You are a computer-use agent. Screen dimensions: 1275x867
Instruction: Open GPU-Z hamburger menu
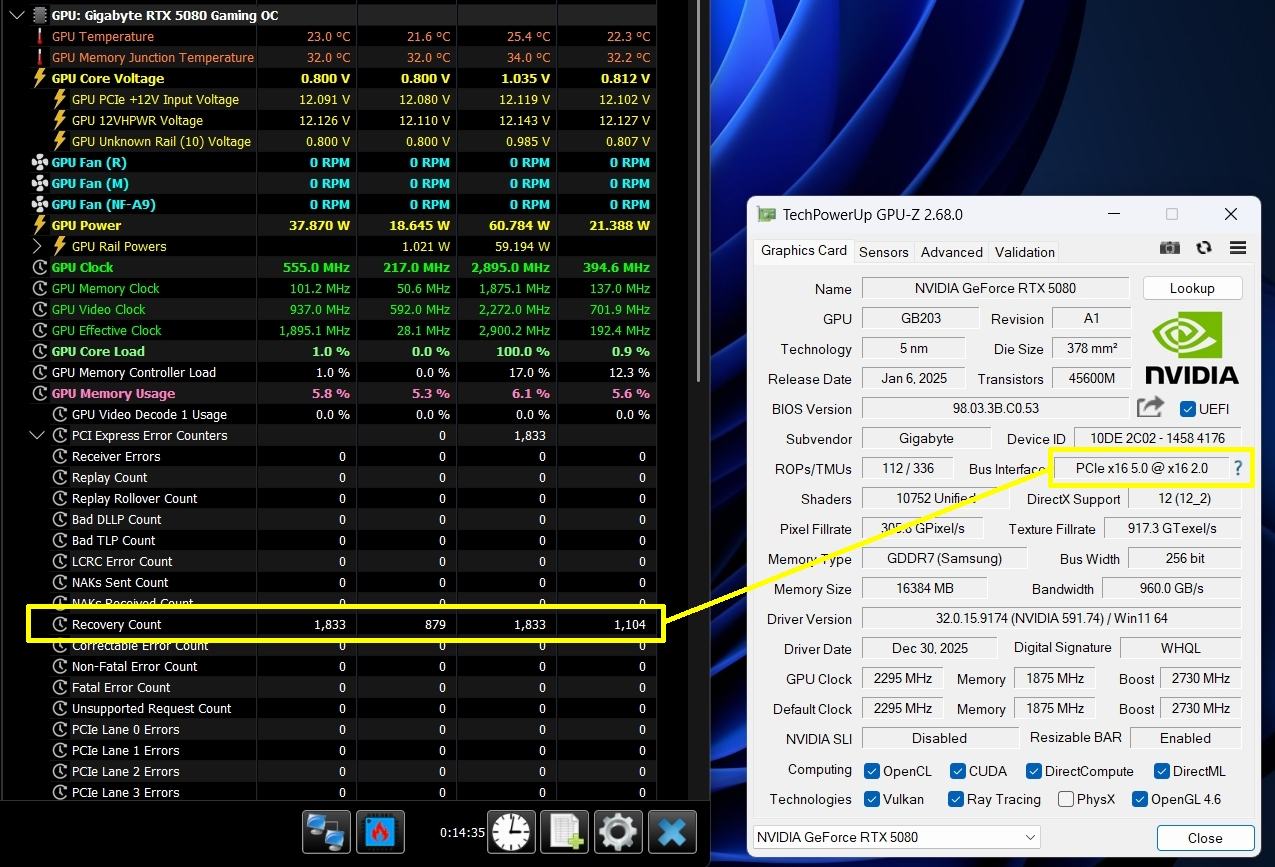pos(1238,248)
